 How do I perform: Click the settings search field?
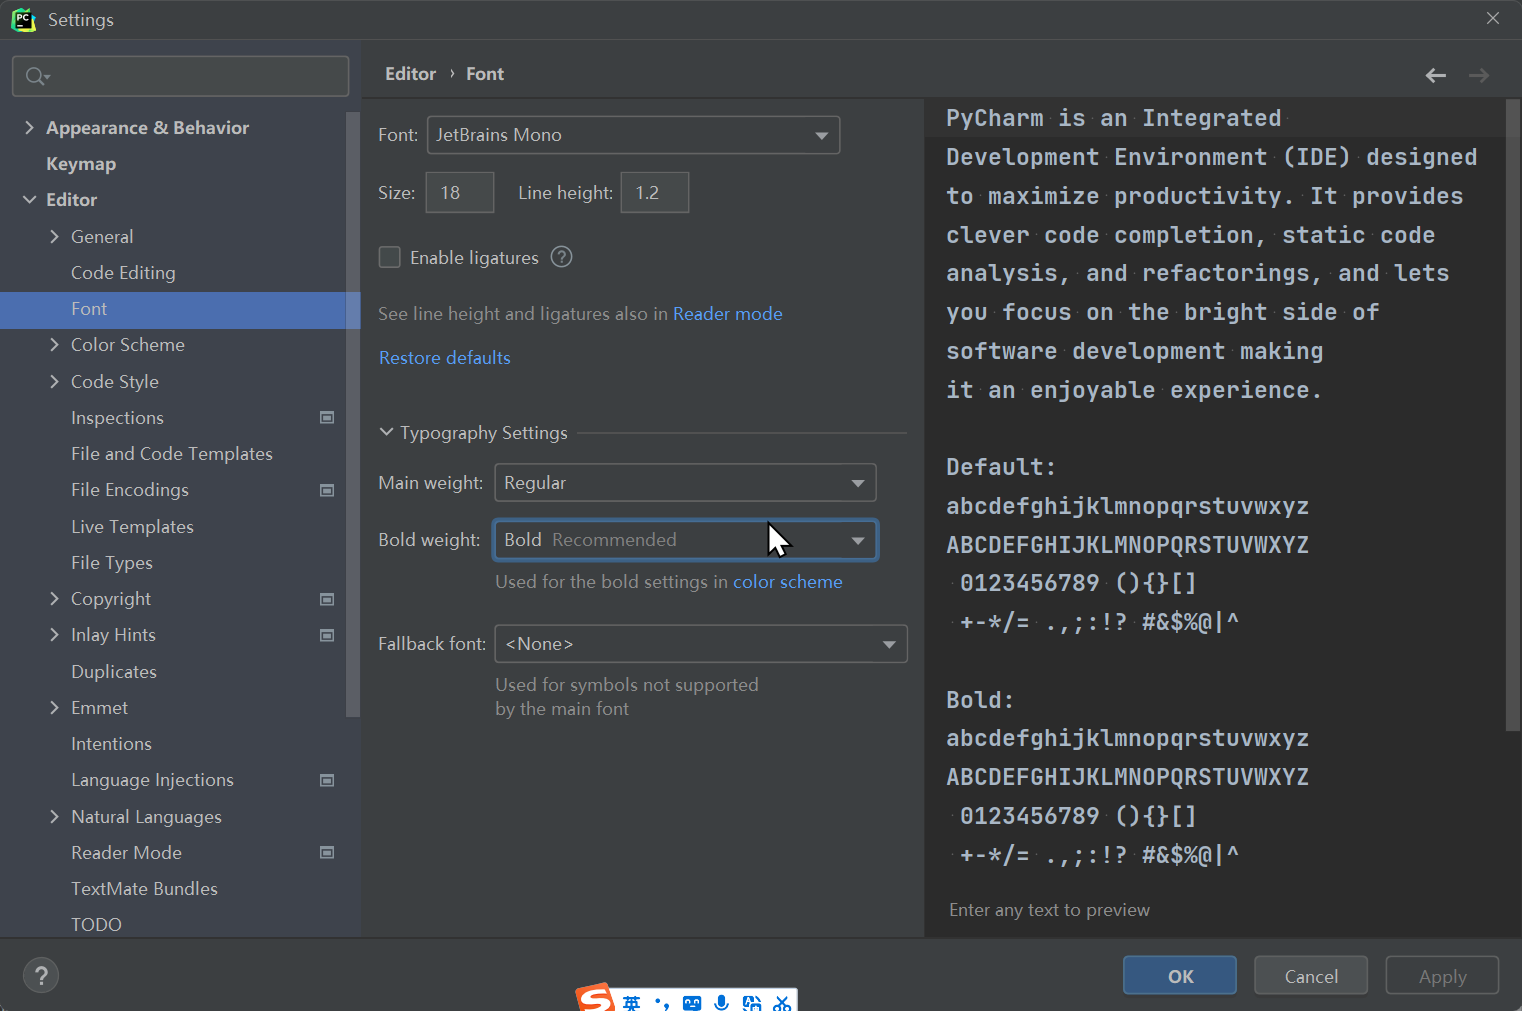[x=180, y=76]
